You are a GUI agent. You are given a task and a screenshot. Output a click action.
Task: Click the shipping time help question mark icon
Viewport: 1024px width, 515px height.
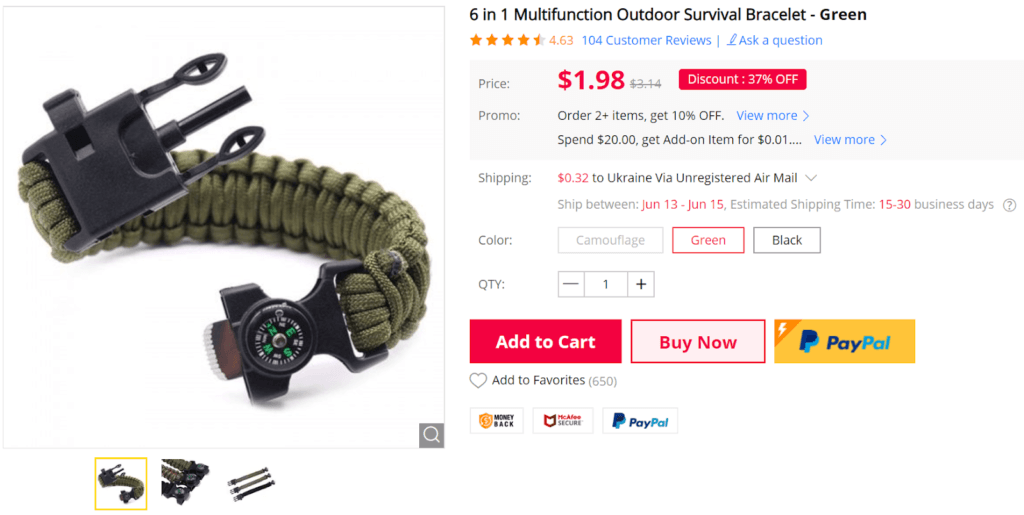click(1010, 205)
